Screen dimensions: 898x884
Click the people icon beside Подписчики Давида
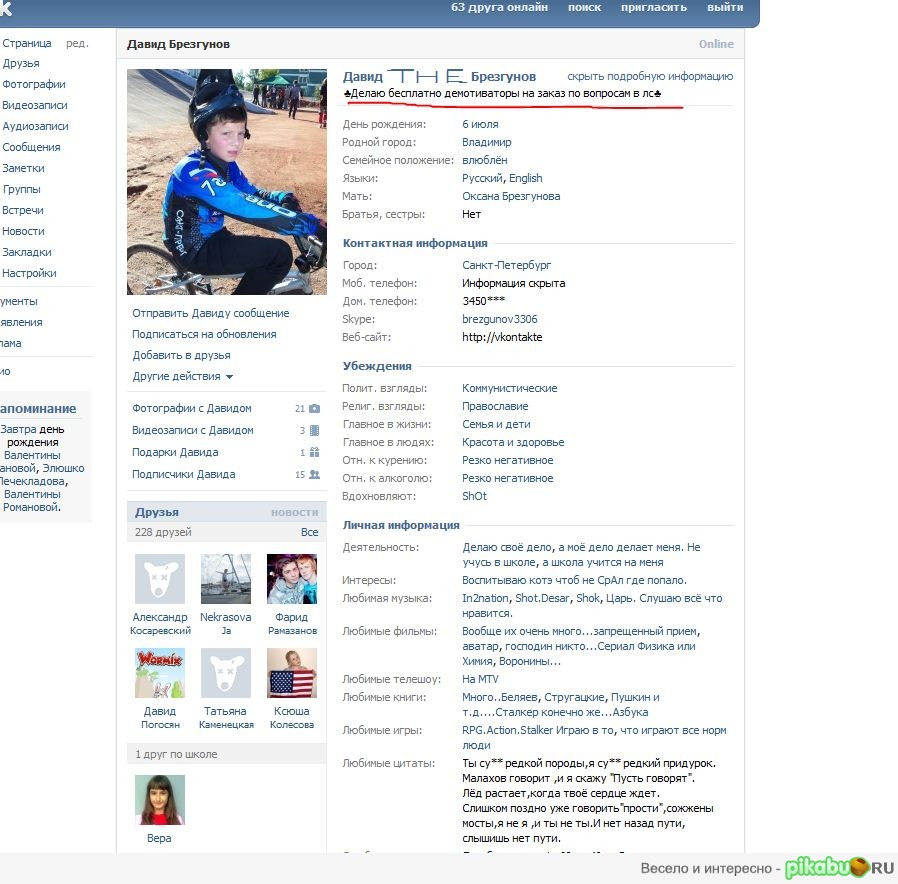pos(314,475)
